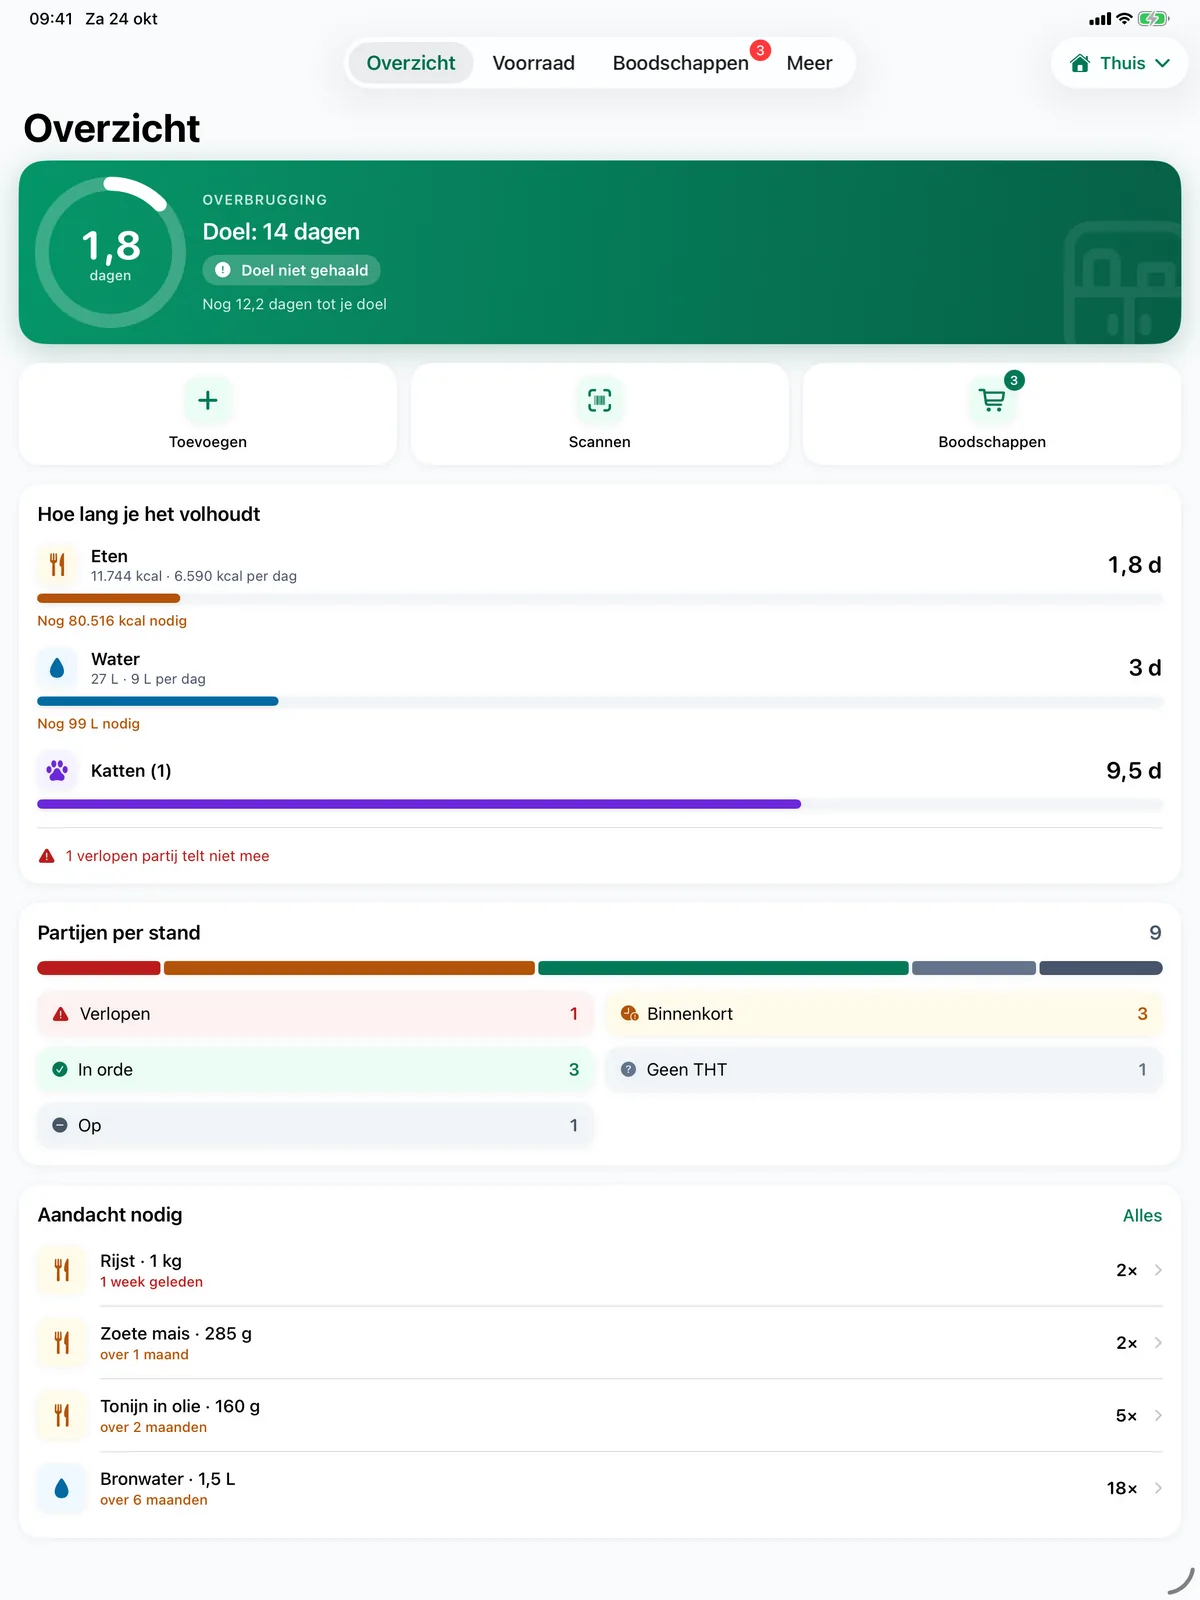Tap the plus icon for Toevoegen

(208, 401)
